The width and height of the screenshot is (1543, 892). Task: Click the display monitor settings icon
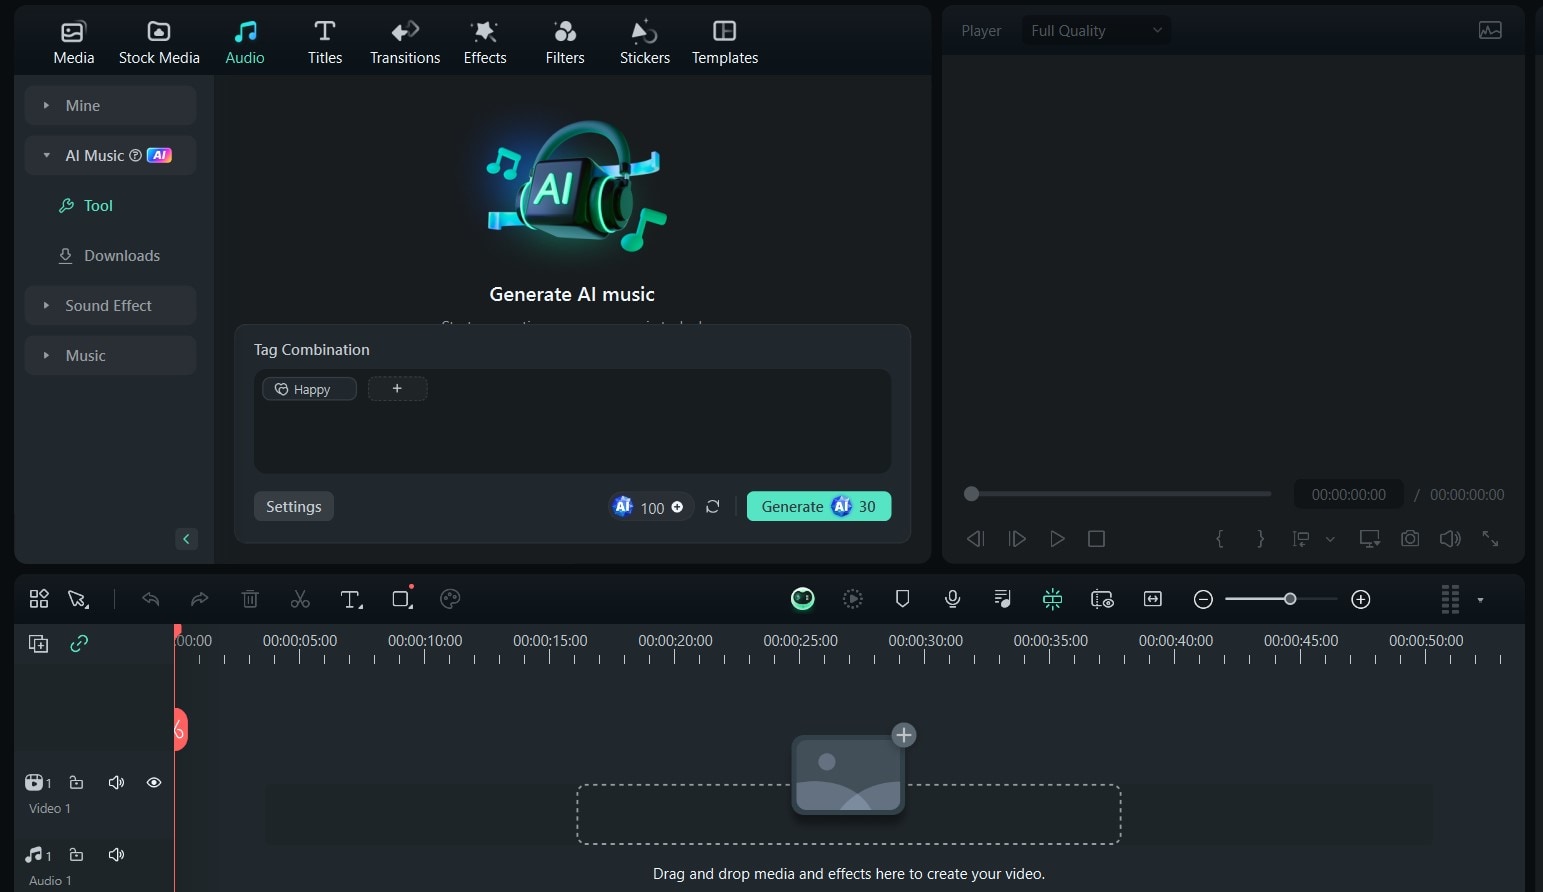pyautogui.click(x=1369, y=539)
